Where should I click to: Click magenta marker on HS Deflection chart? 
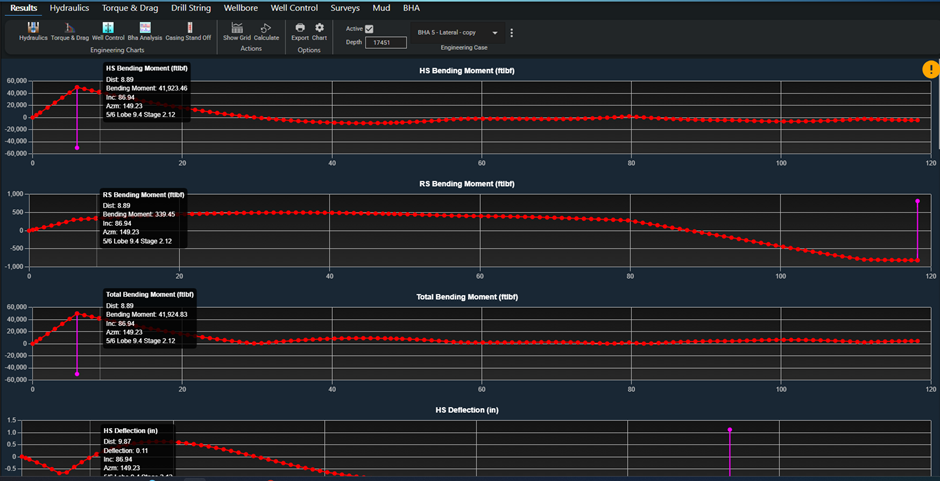[730, 430]
